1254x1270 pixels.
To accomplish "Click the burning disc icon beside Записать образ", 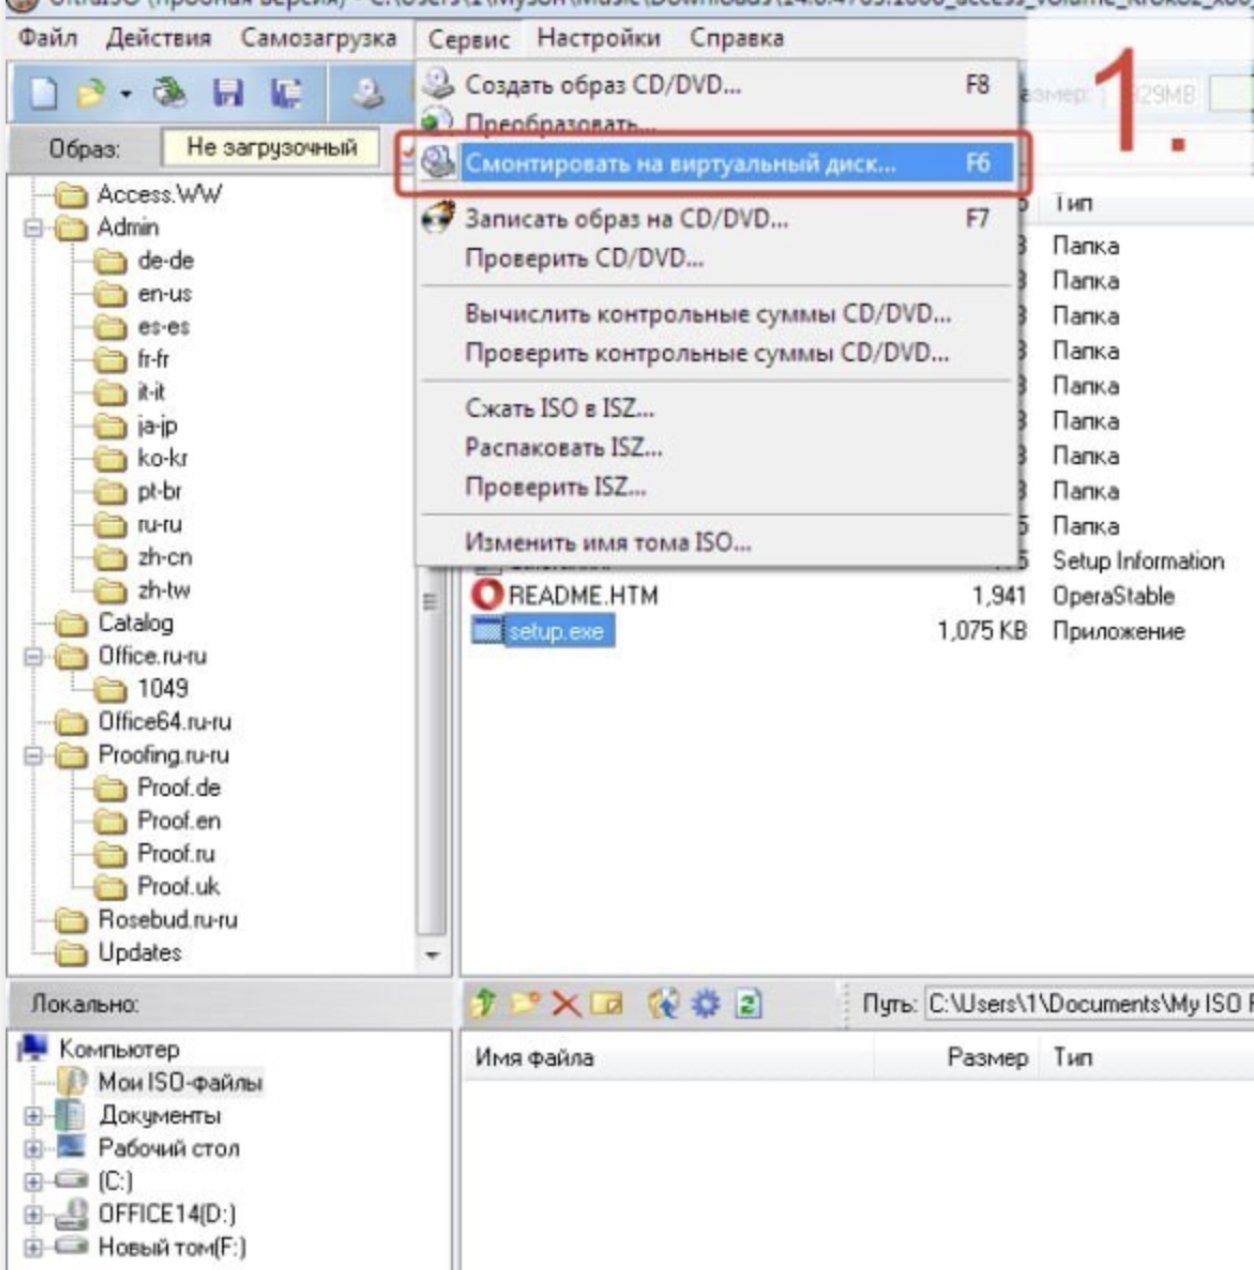I will pos(438,217).
